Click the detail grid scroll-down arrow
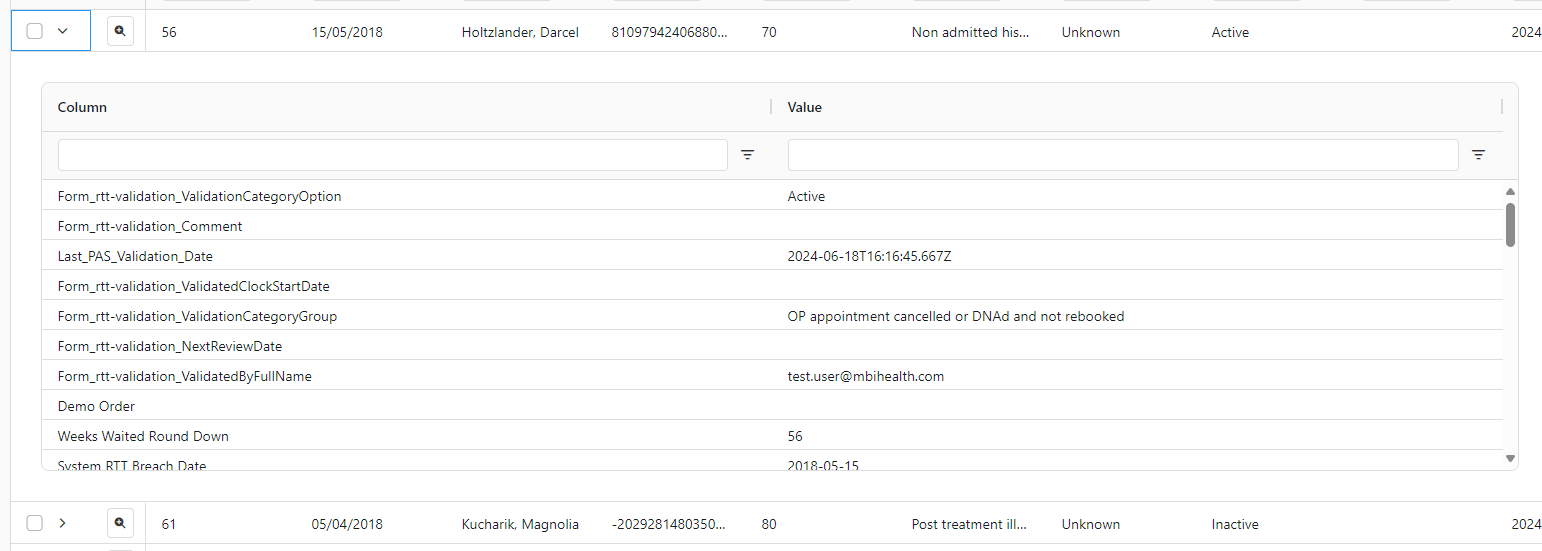Screen dimensions: 1542x551 tap(1510, 458)
